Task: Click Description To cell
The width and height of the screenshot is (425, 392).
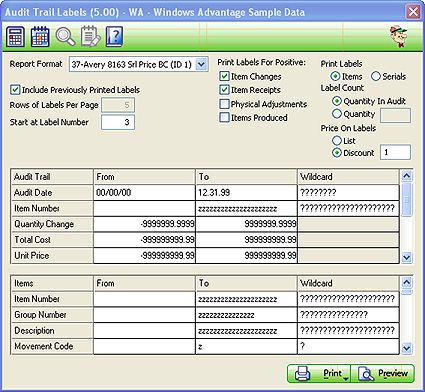Action: (x=247, y=331)
